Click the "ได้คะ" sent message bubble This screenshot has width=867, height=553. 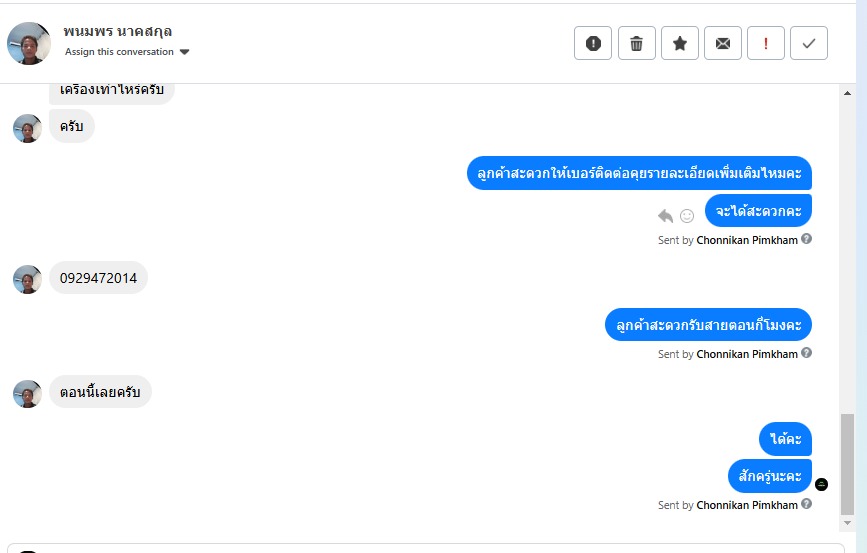pyautogui.click(x=786, y=439)
